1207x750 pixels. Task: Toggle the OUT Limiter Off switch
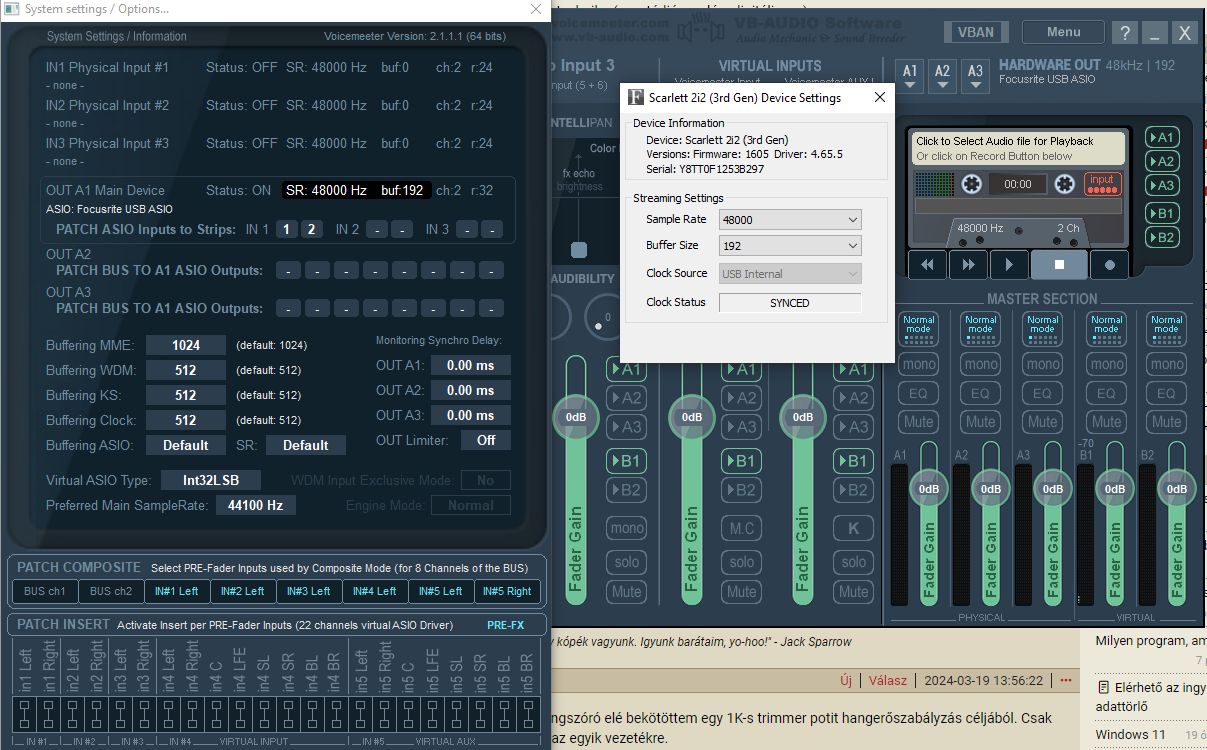point(485,440)
